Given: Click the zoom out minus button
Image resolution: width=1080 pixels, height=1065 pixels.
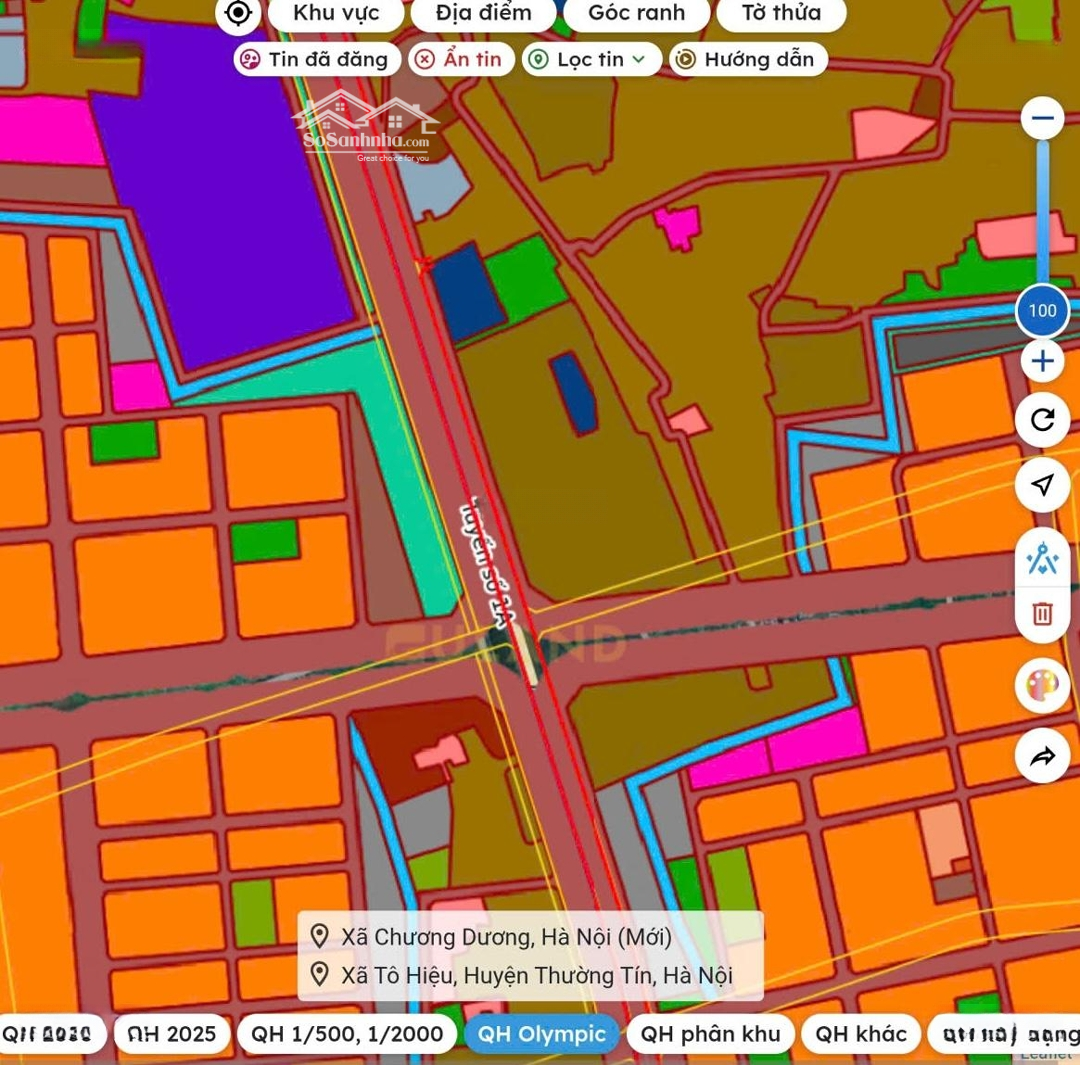Looking at the screenshot, I should coord(1042,119).
